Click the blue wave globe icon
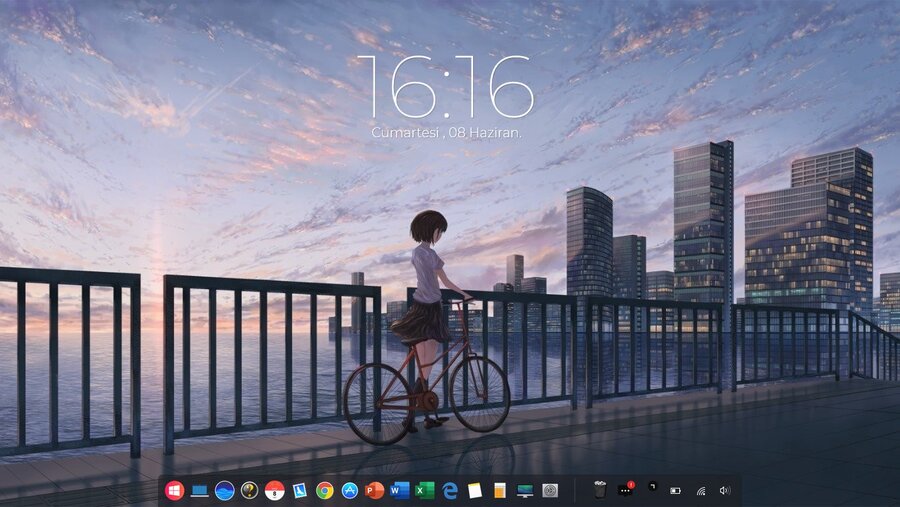Viewport: 900px width, 507px height. click(x=224, y=490)
